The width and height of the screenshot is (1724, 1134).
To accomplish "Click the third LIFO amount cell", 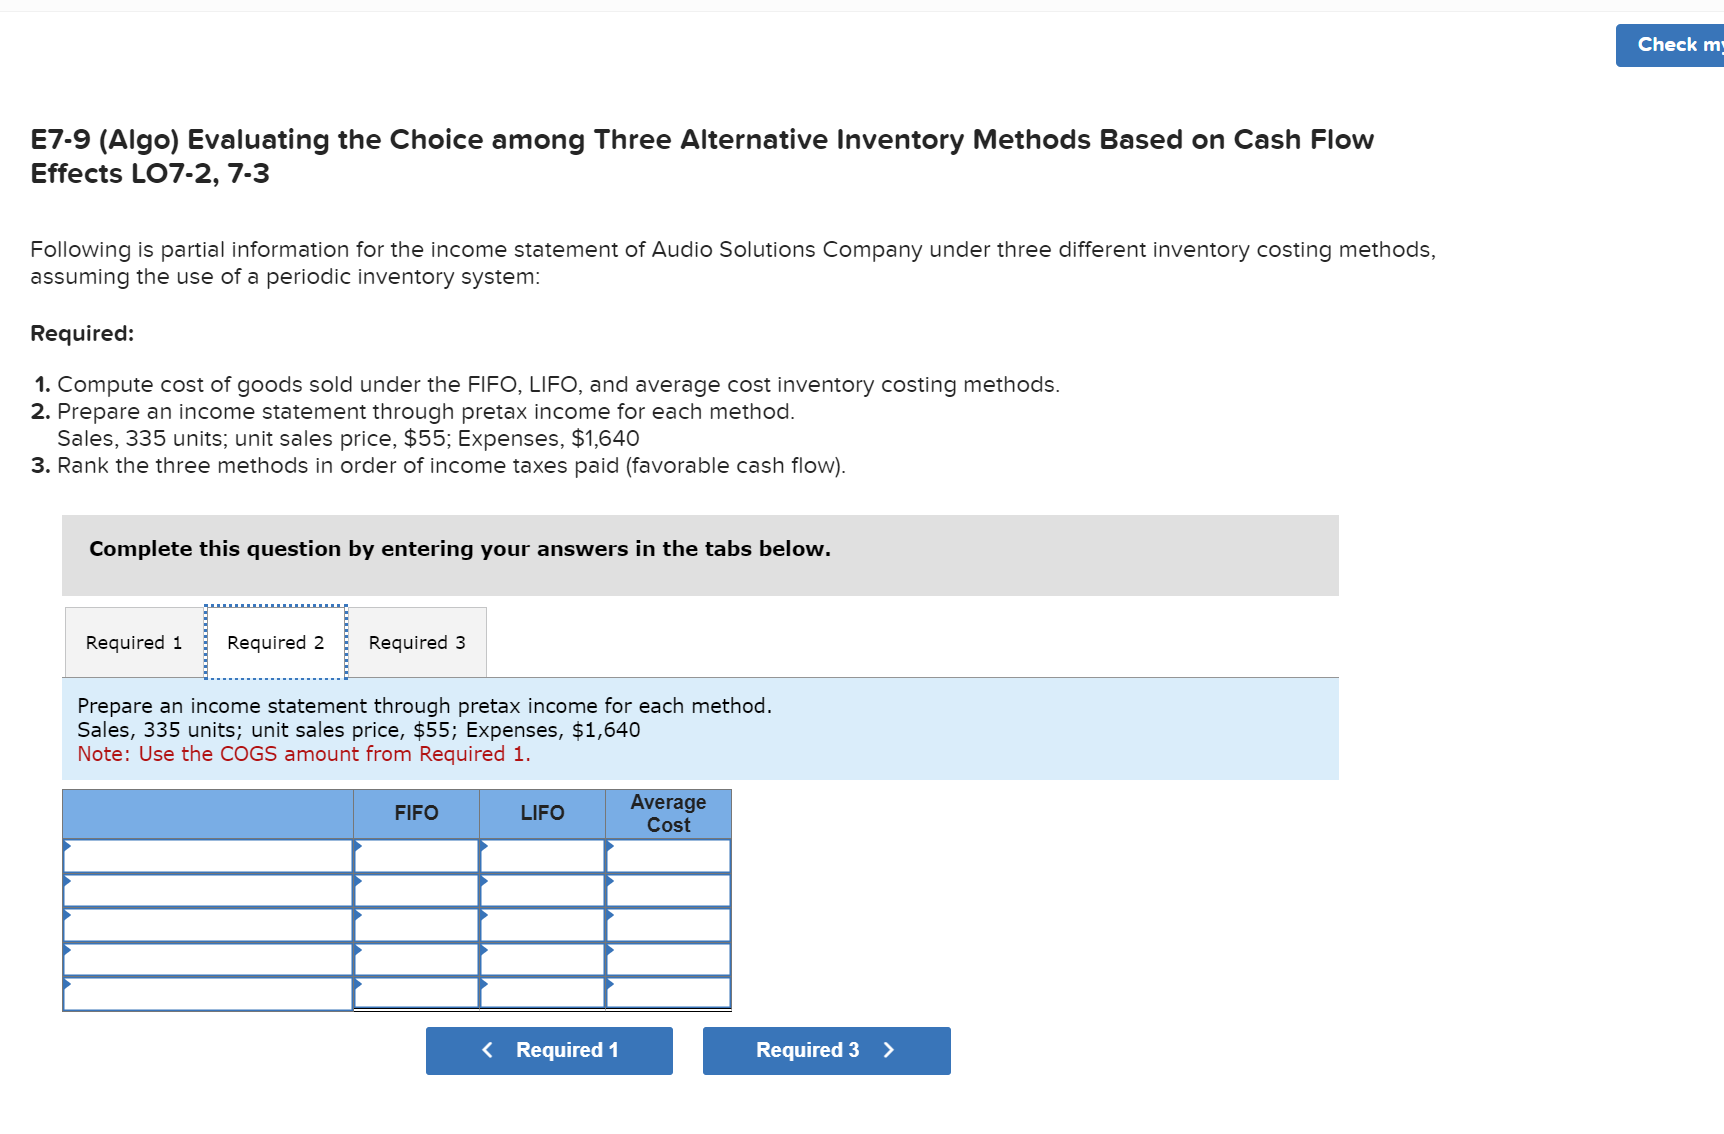I will 541,924.
